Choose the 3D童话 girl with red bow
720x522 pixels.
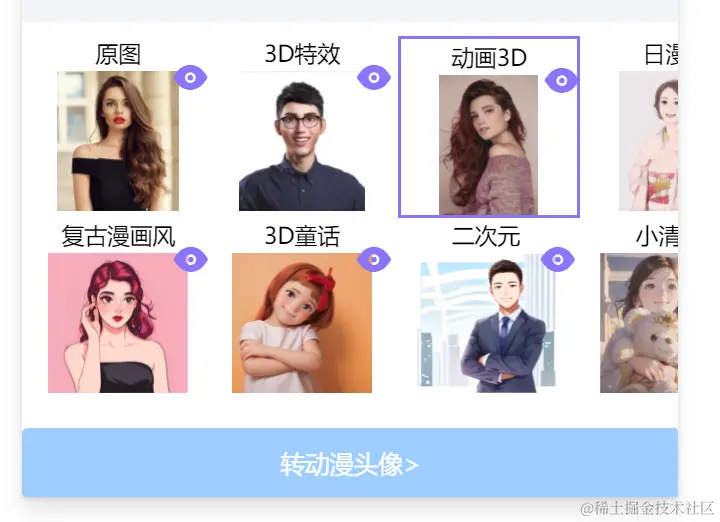302,323
